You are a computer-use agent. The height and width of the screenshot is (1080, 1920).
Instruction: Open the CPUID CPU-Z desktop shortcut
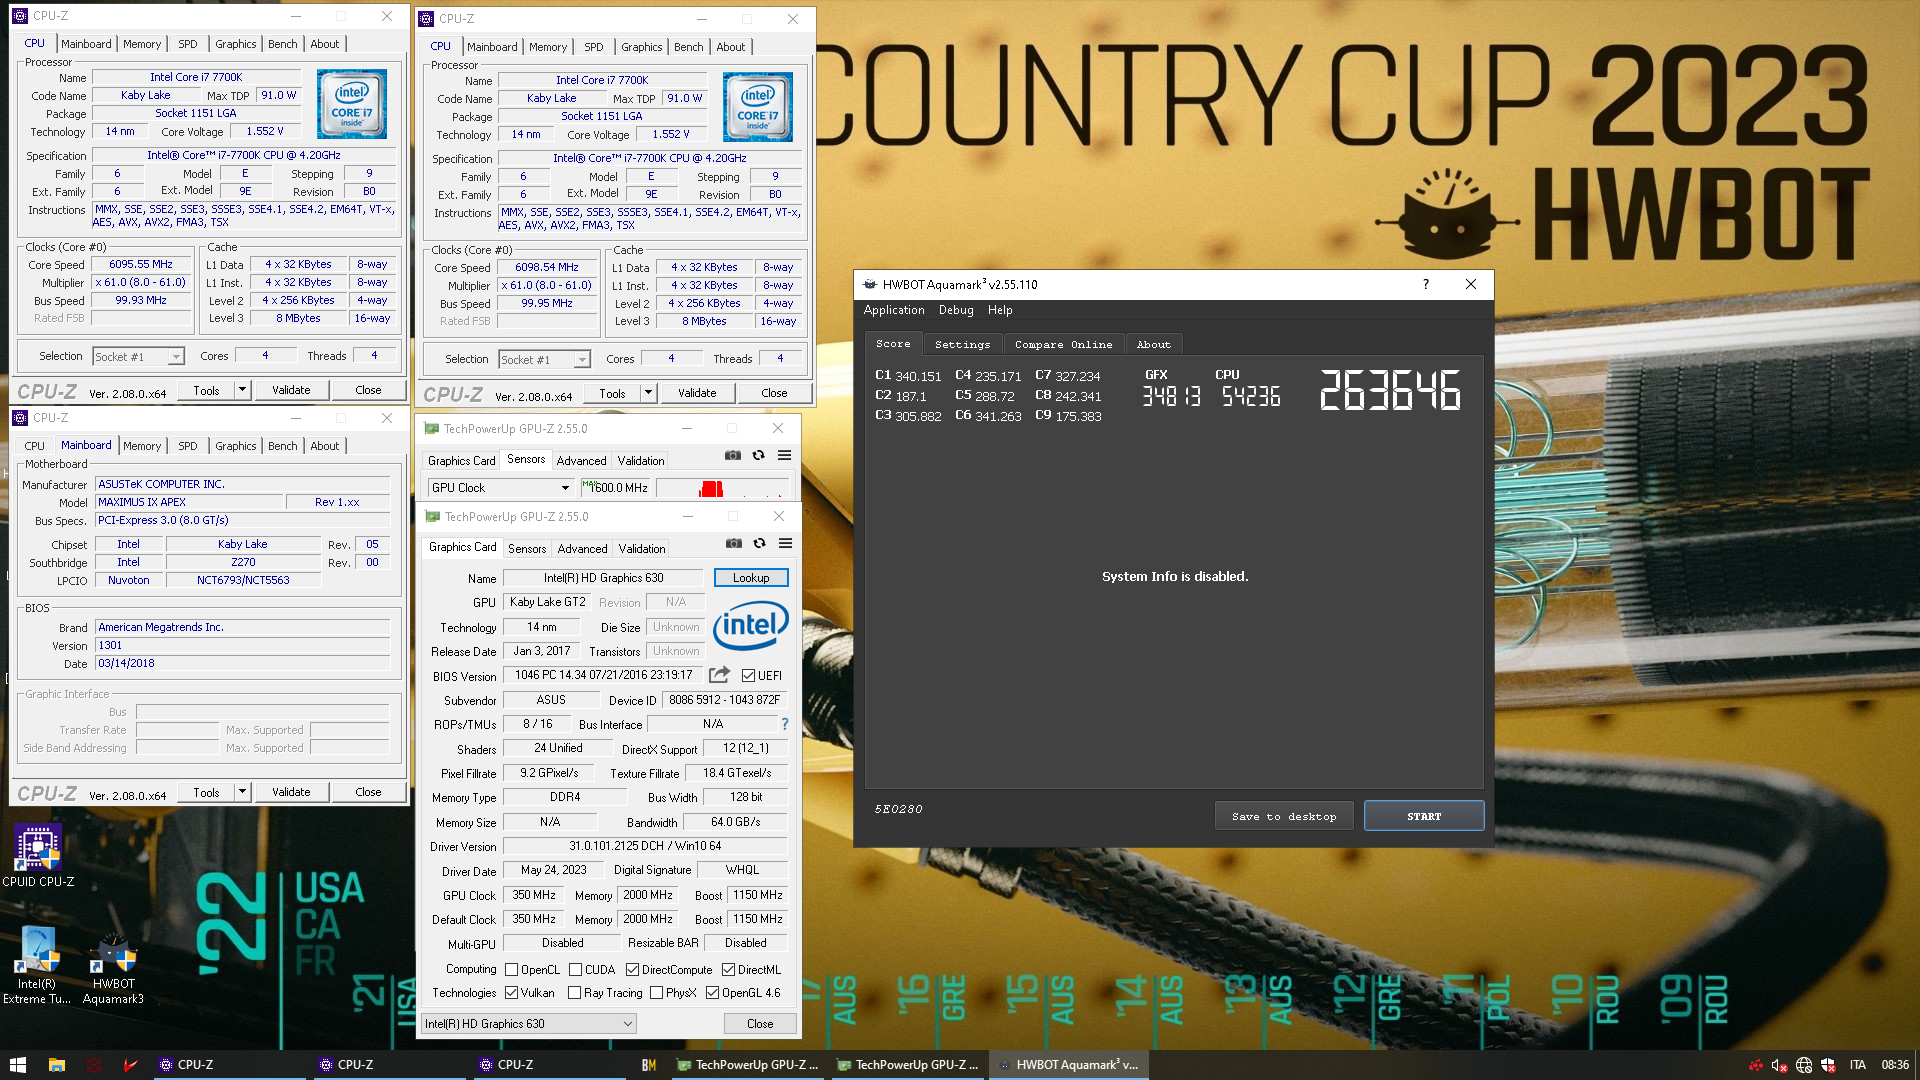point(38,856)
